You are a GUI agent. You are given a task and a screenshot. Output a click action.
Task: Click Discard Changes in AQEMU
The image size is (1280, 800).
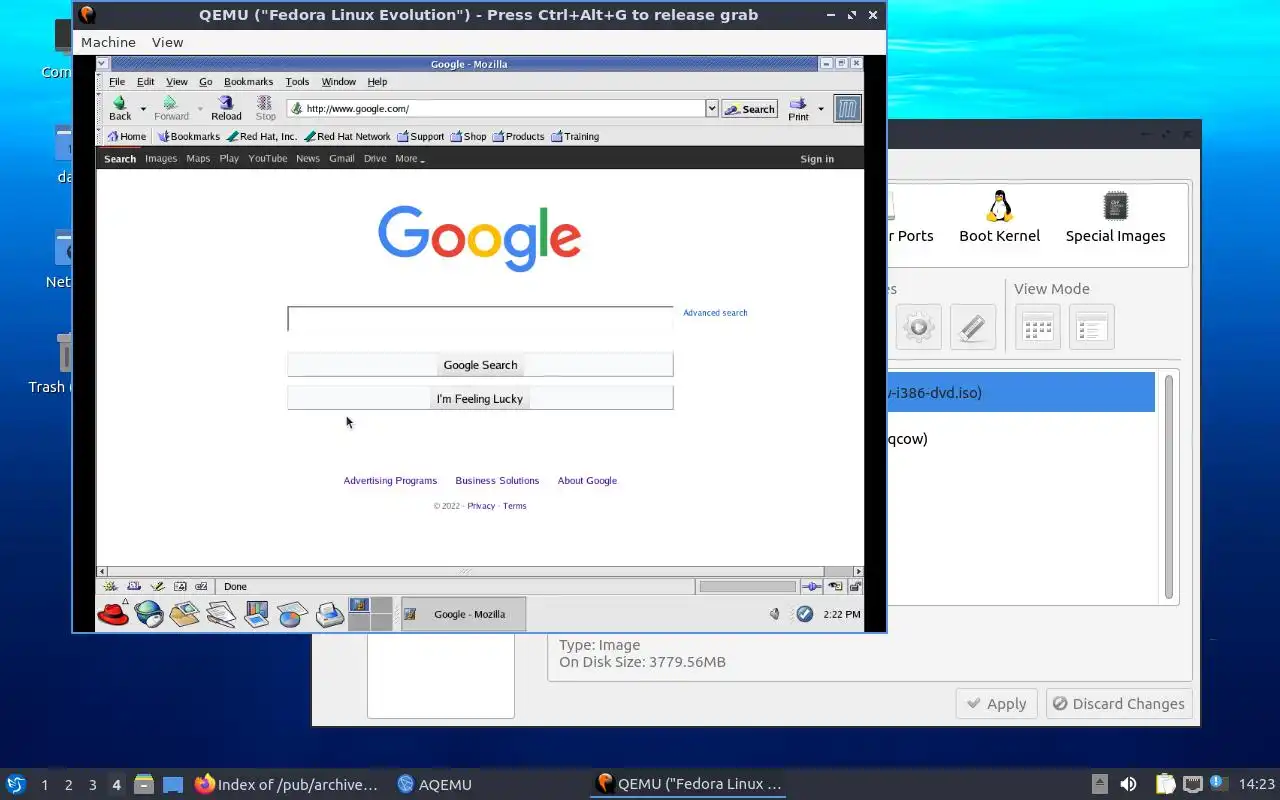click(x=1119, y=704)
